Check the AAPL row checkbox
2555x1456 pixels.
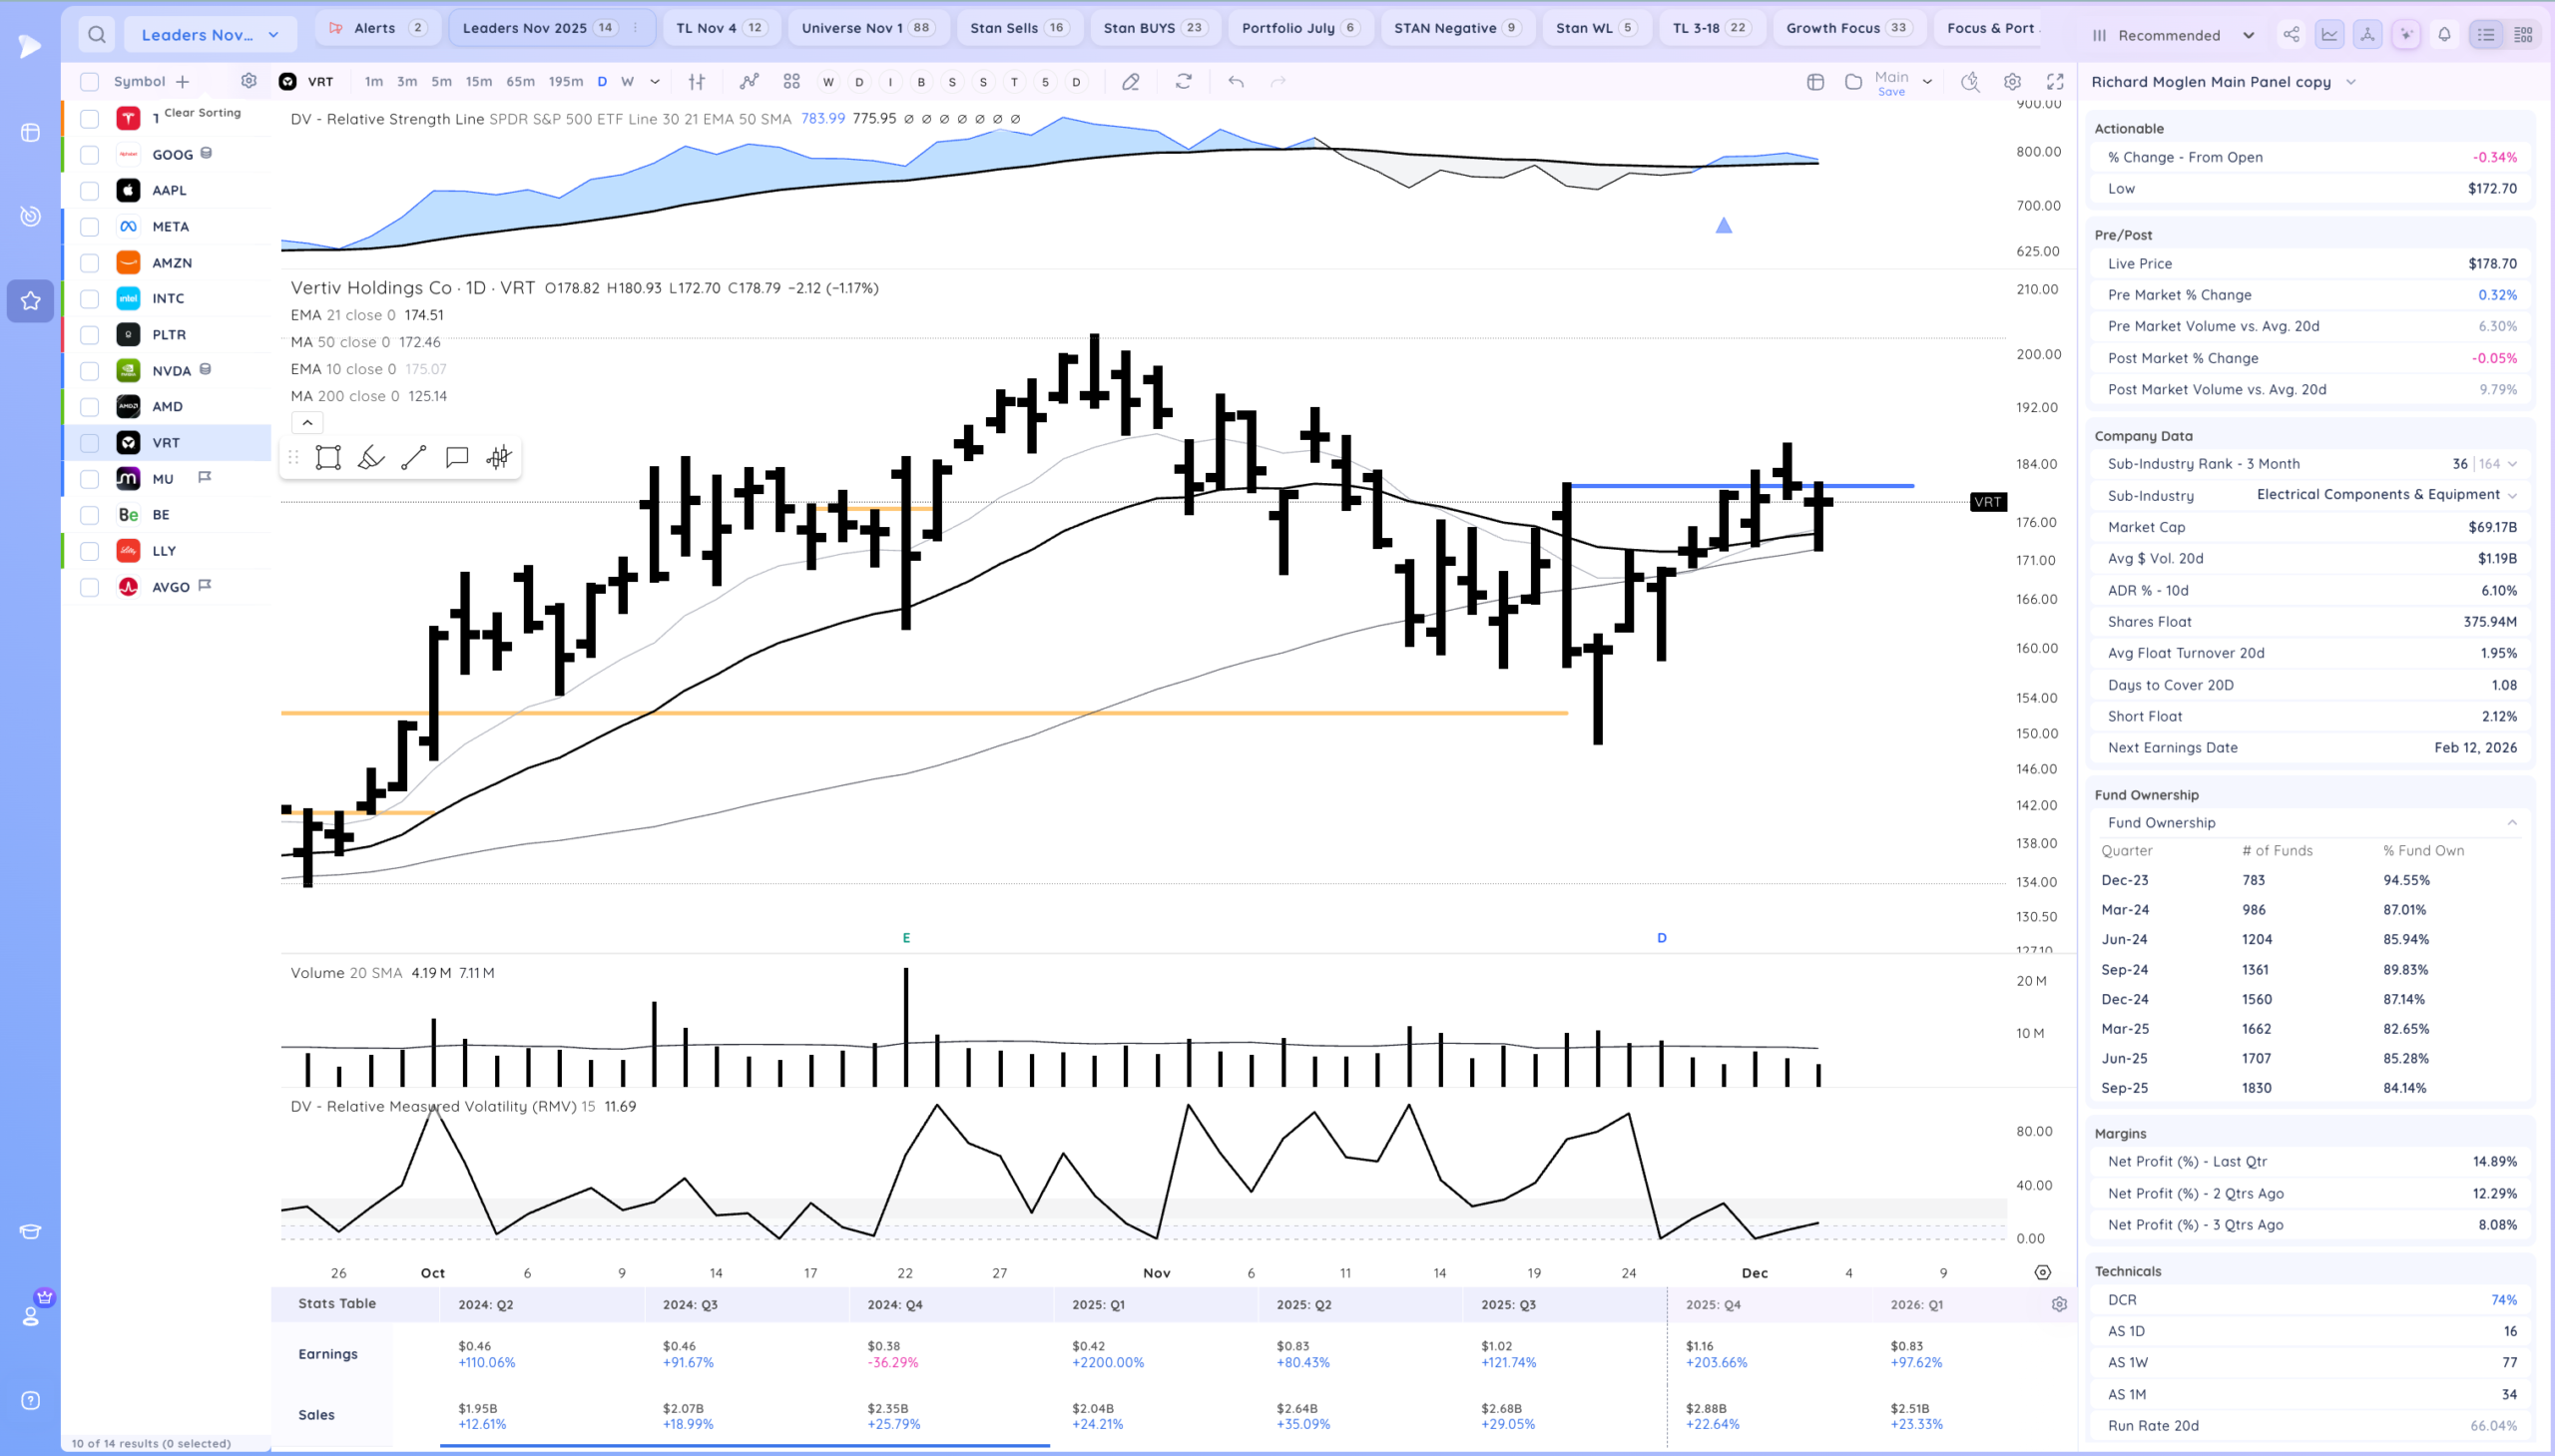coord(90,191)
